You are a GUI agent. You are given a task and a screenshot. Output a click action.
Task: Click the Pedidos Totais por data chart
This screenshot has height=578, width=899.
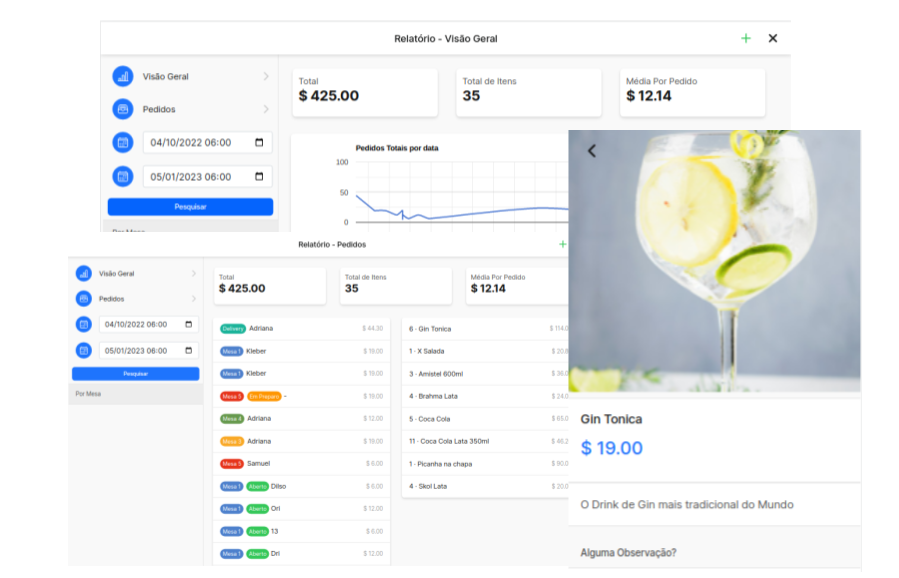(x=430, y=183)
